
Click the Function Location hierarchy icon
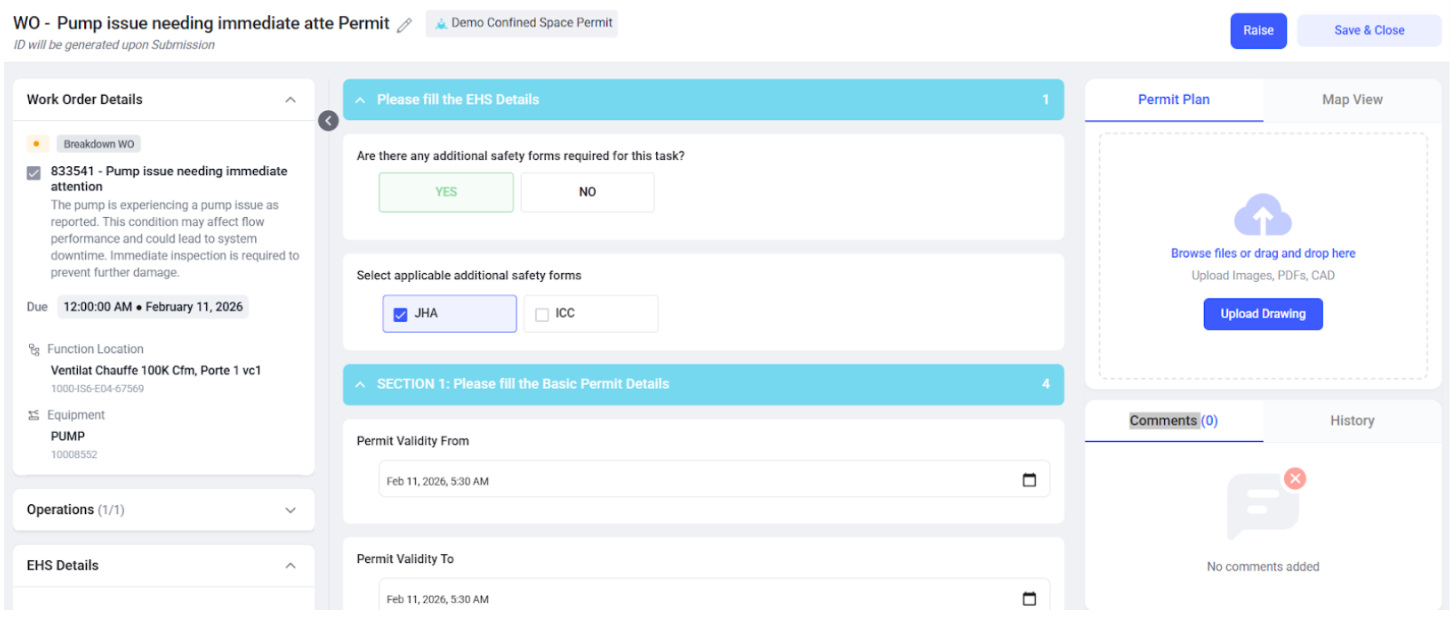34,350
